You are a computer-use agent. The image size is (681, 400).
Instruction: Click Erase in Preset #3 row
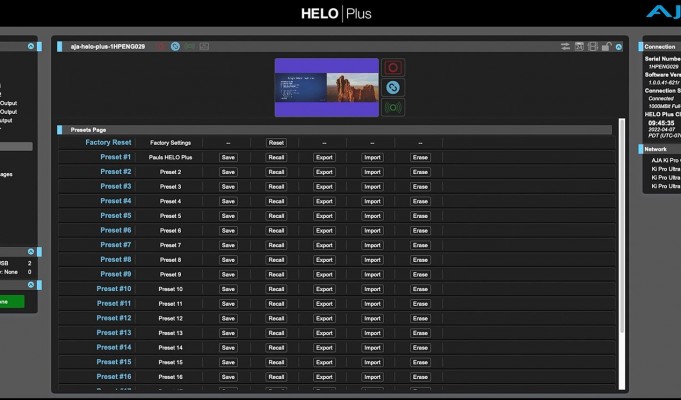pos(420,187)
